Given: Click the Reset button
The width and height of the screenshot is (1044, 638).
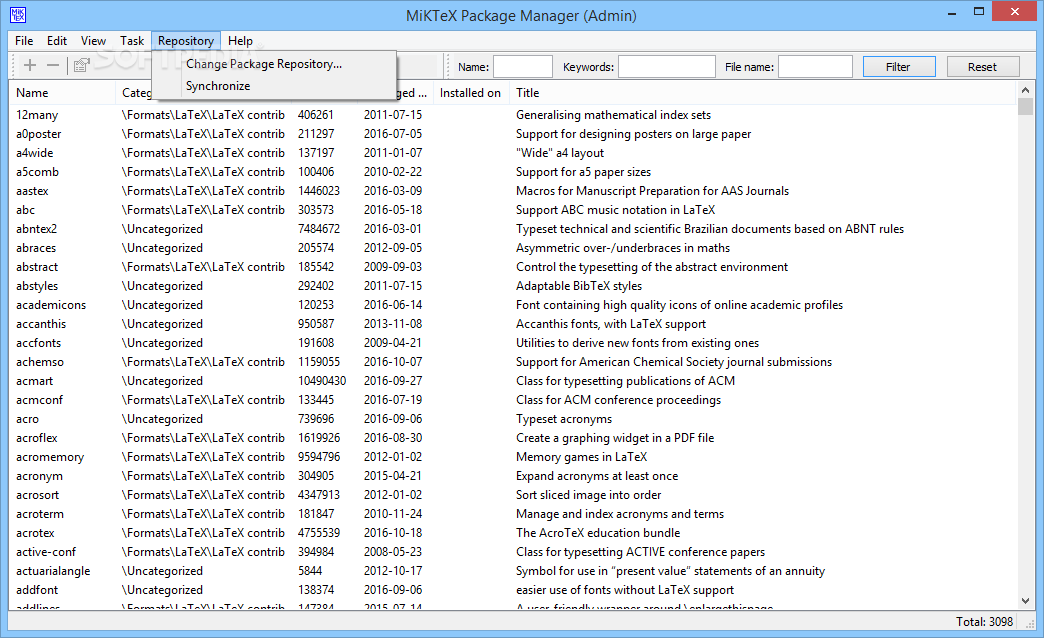Looking at the screenshot, I should coord(983,67).
